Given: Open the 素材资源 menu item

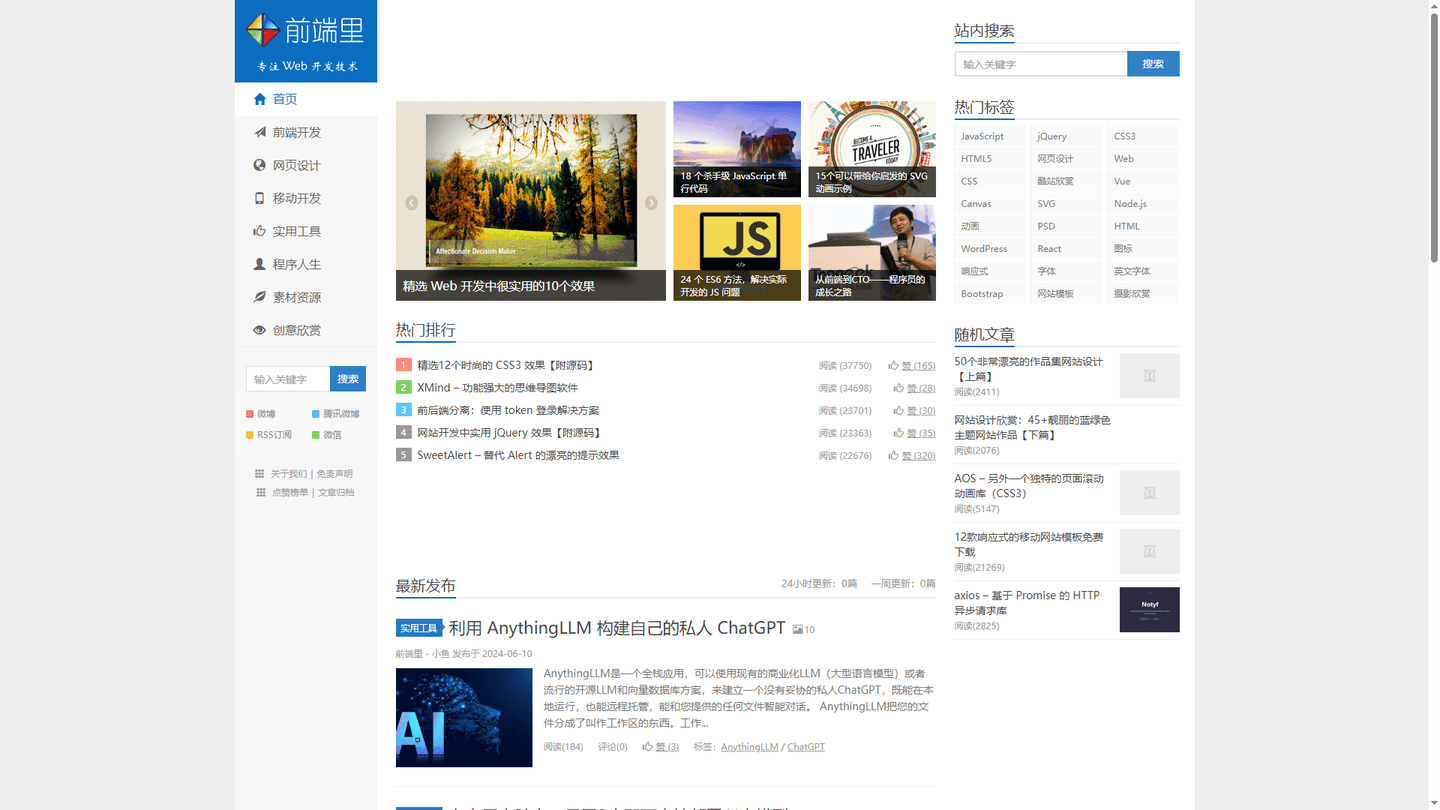Looking at the screenshot, I should point(306,297).
